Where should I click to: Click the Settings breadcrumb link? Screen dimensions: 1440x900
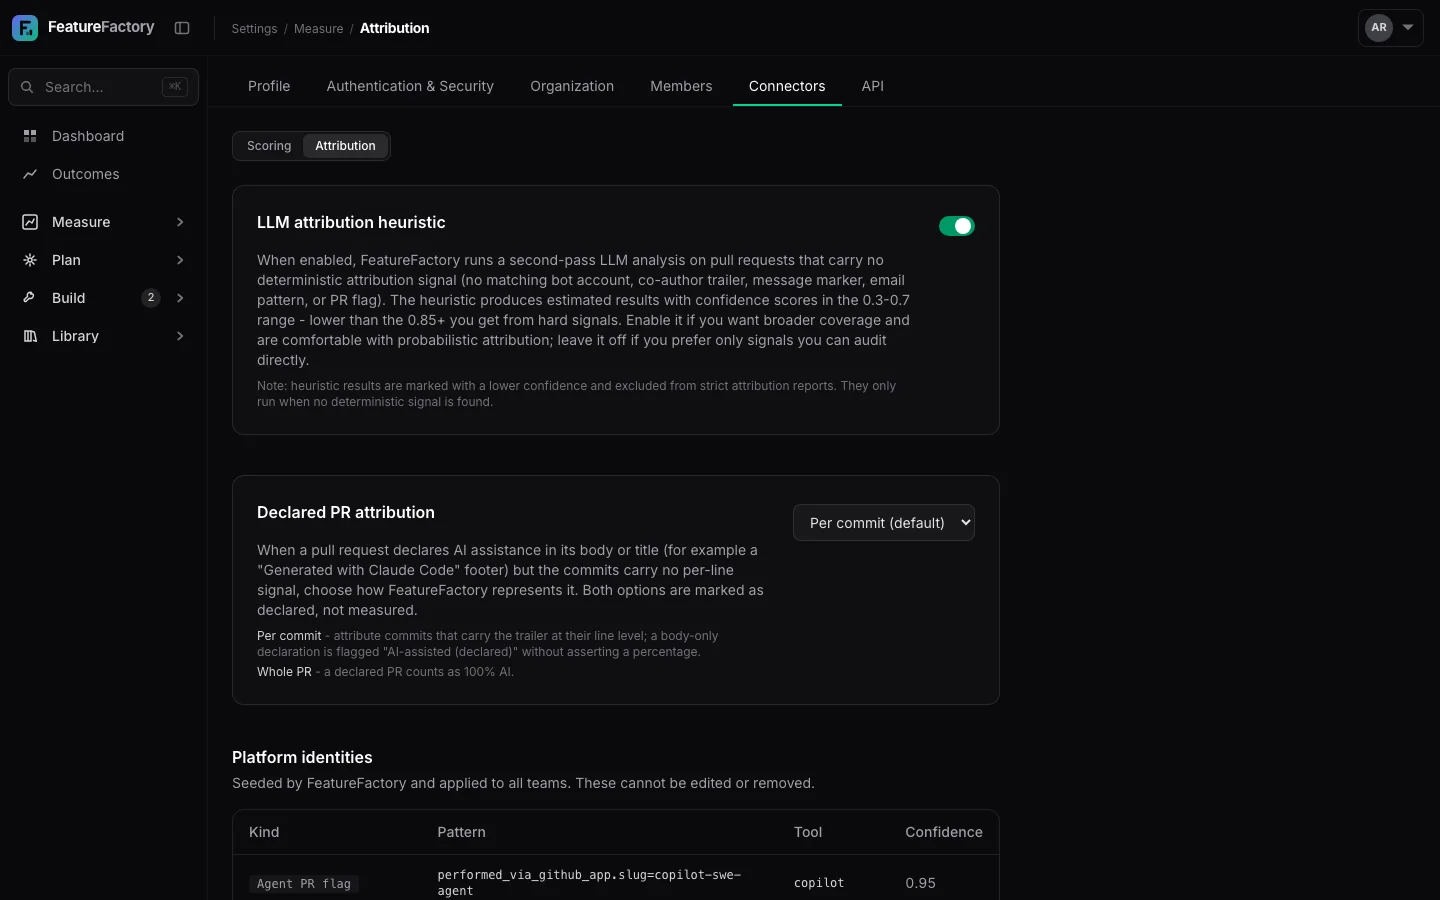coord(254,29)
